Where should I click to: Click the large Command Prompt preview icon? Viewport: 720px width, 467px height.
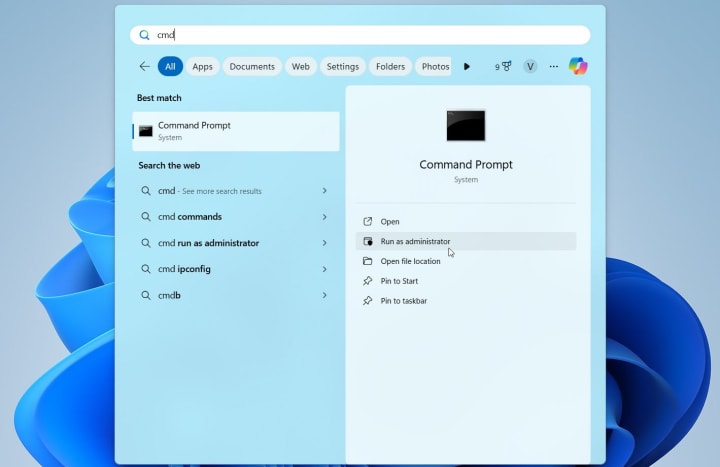pyautogui.click(x=466, y=125)
